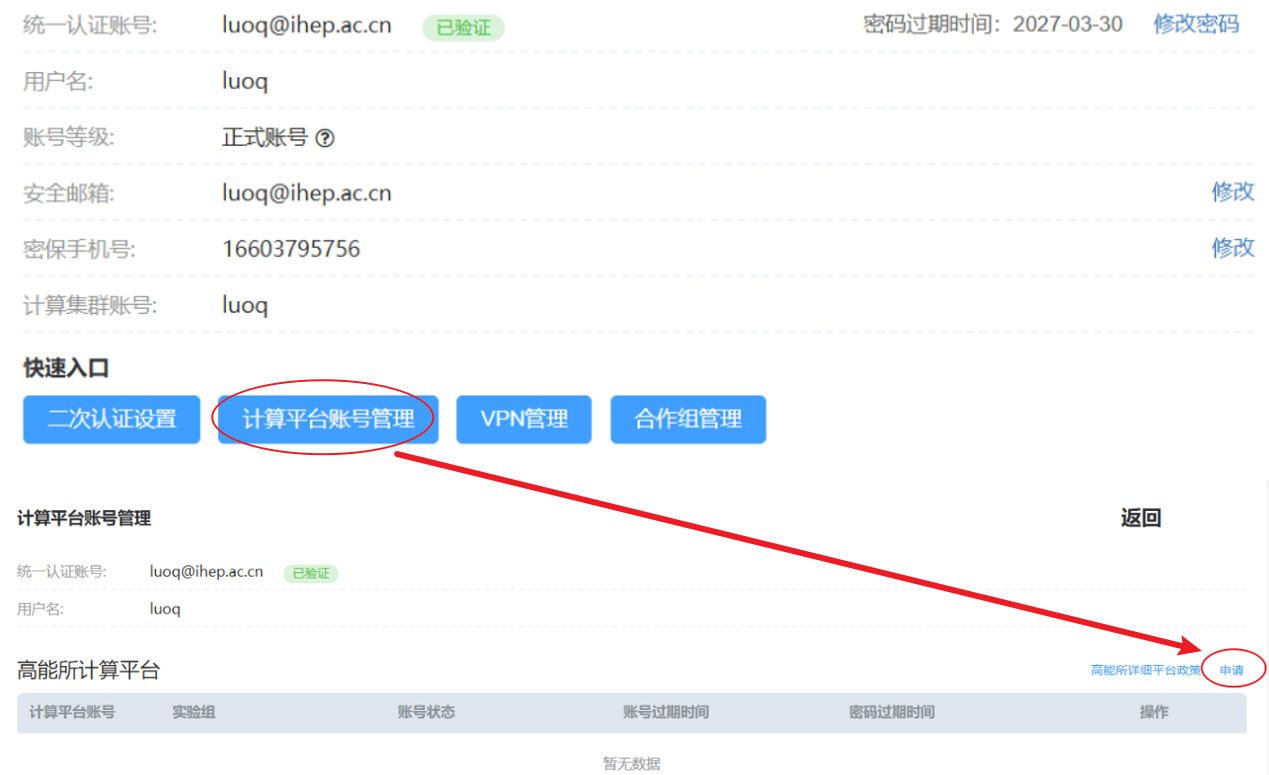Click the 计算平台账号管理 section title
The image size is (1269, 775).
tap(84, 518)
